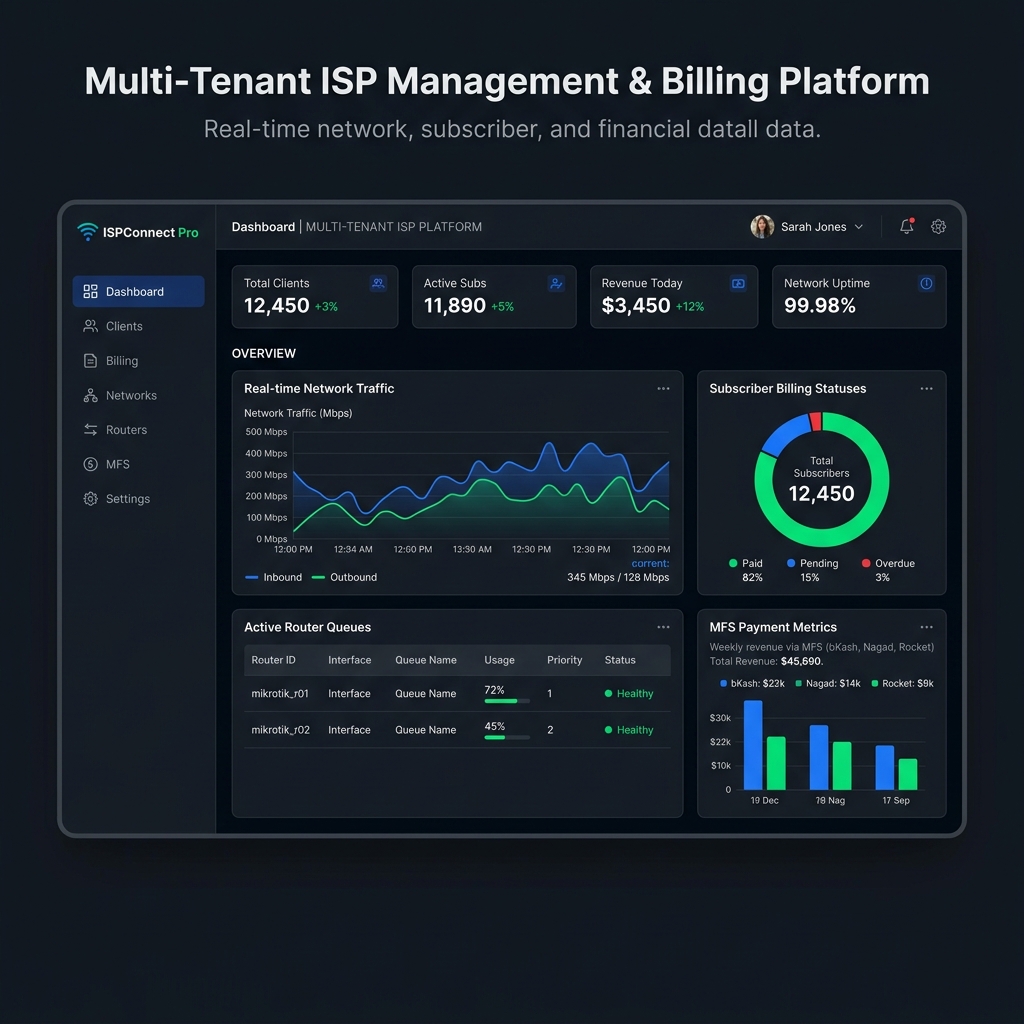Open notifications via the bell icon
1024x1024 pixels.
(907, 226)
